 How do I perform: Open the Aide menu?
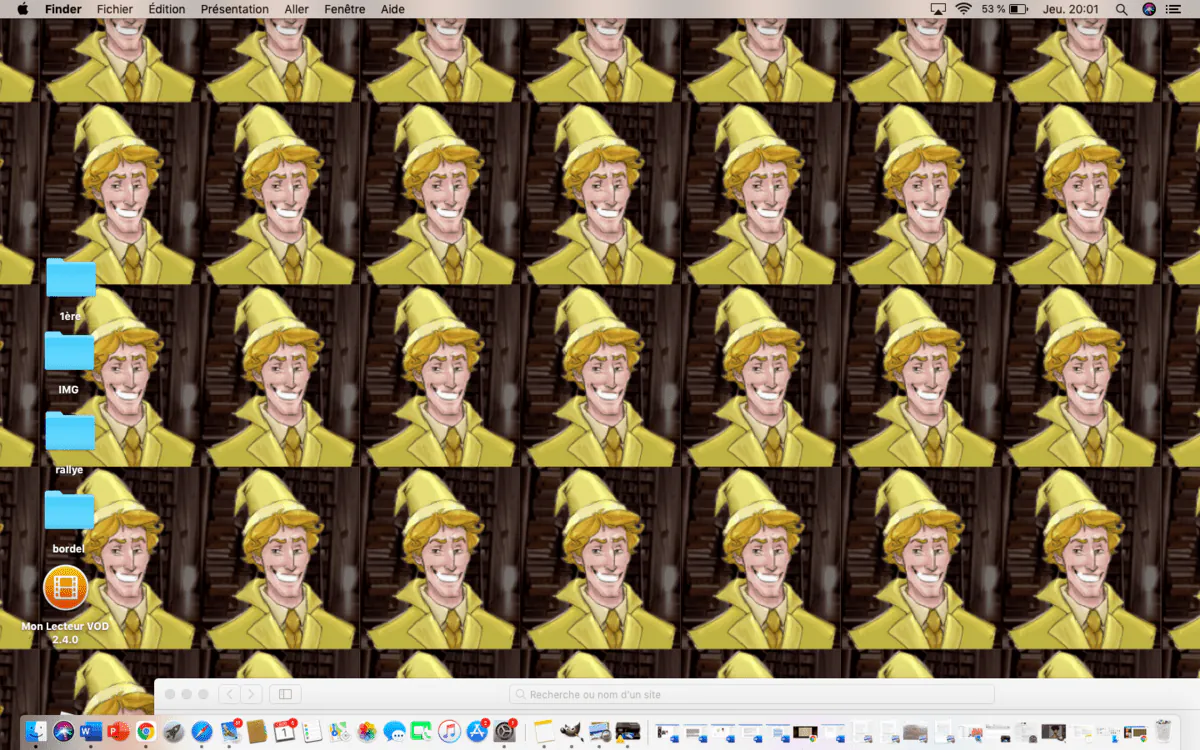393,9
